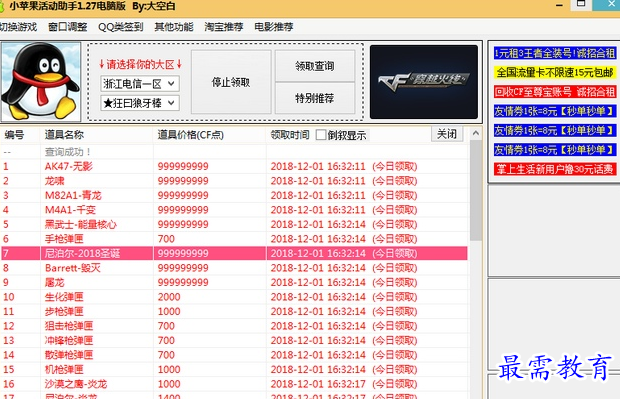Viewport: 620px width, 399px height.
Task: Click the 领取时间 column header
Action: 290,135
